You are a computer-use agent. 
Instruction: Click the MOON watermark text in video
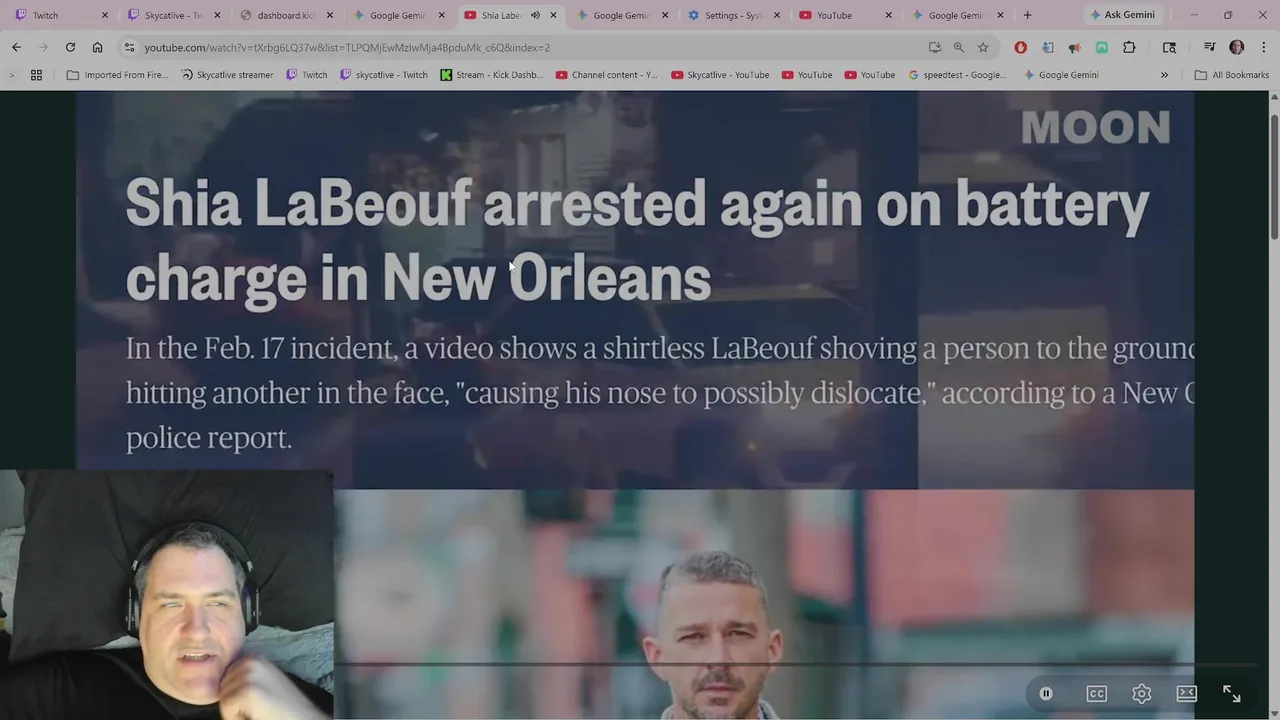(1095, 127)
